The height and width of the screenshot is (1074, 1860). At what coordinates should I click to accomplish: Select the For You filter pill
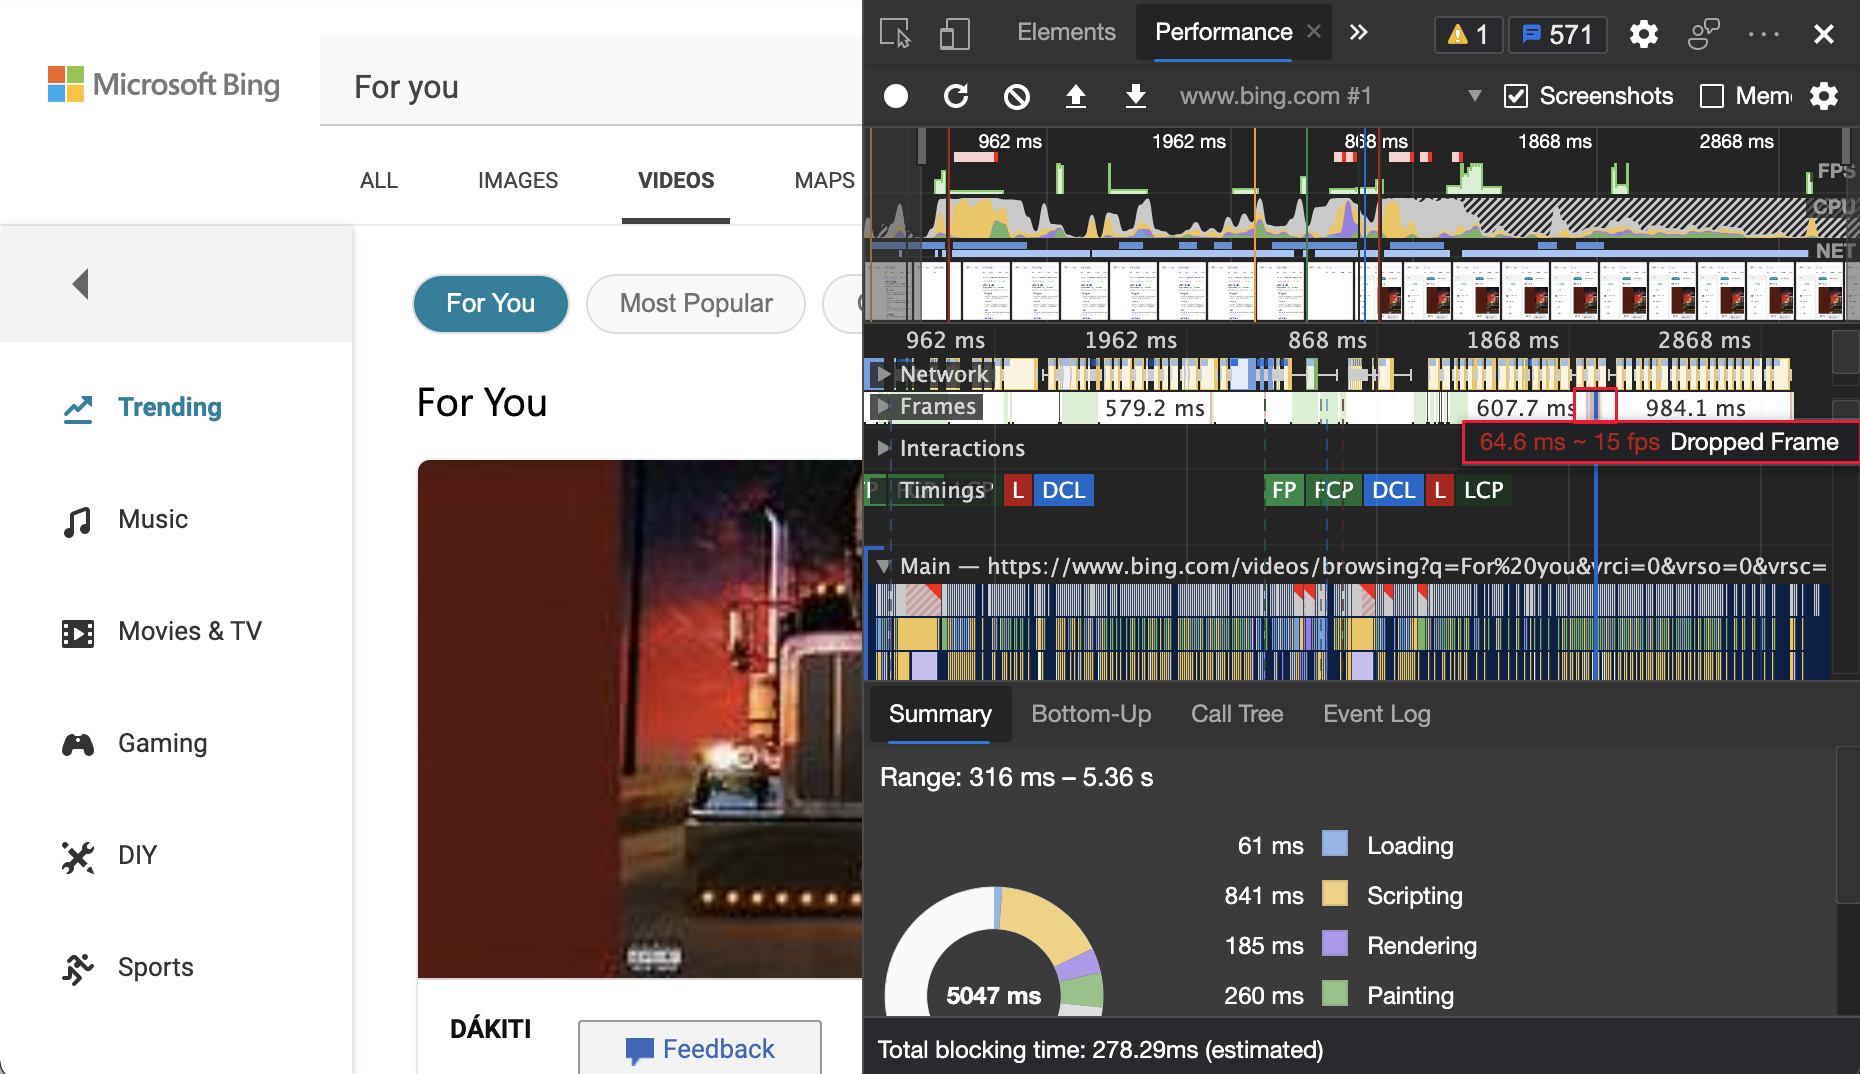[x=491, y=304]
